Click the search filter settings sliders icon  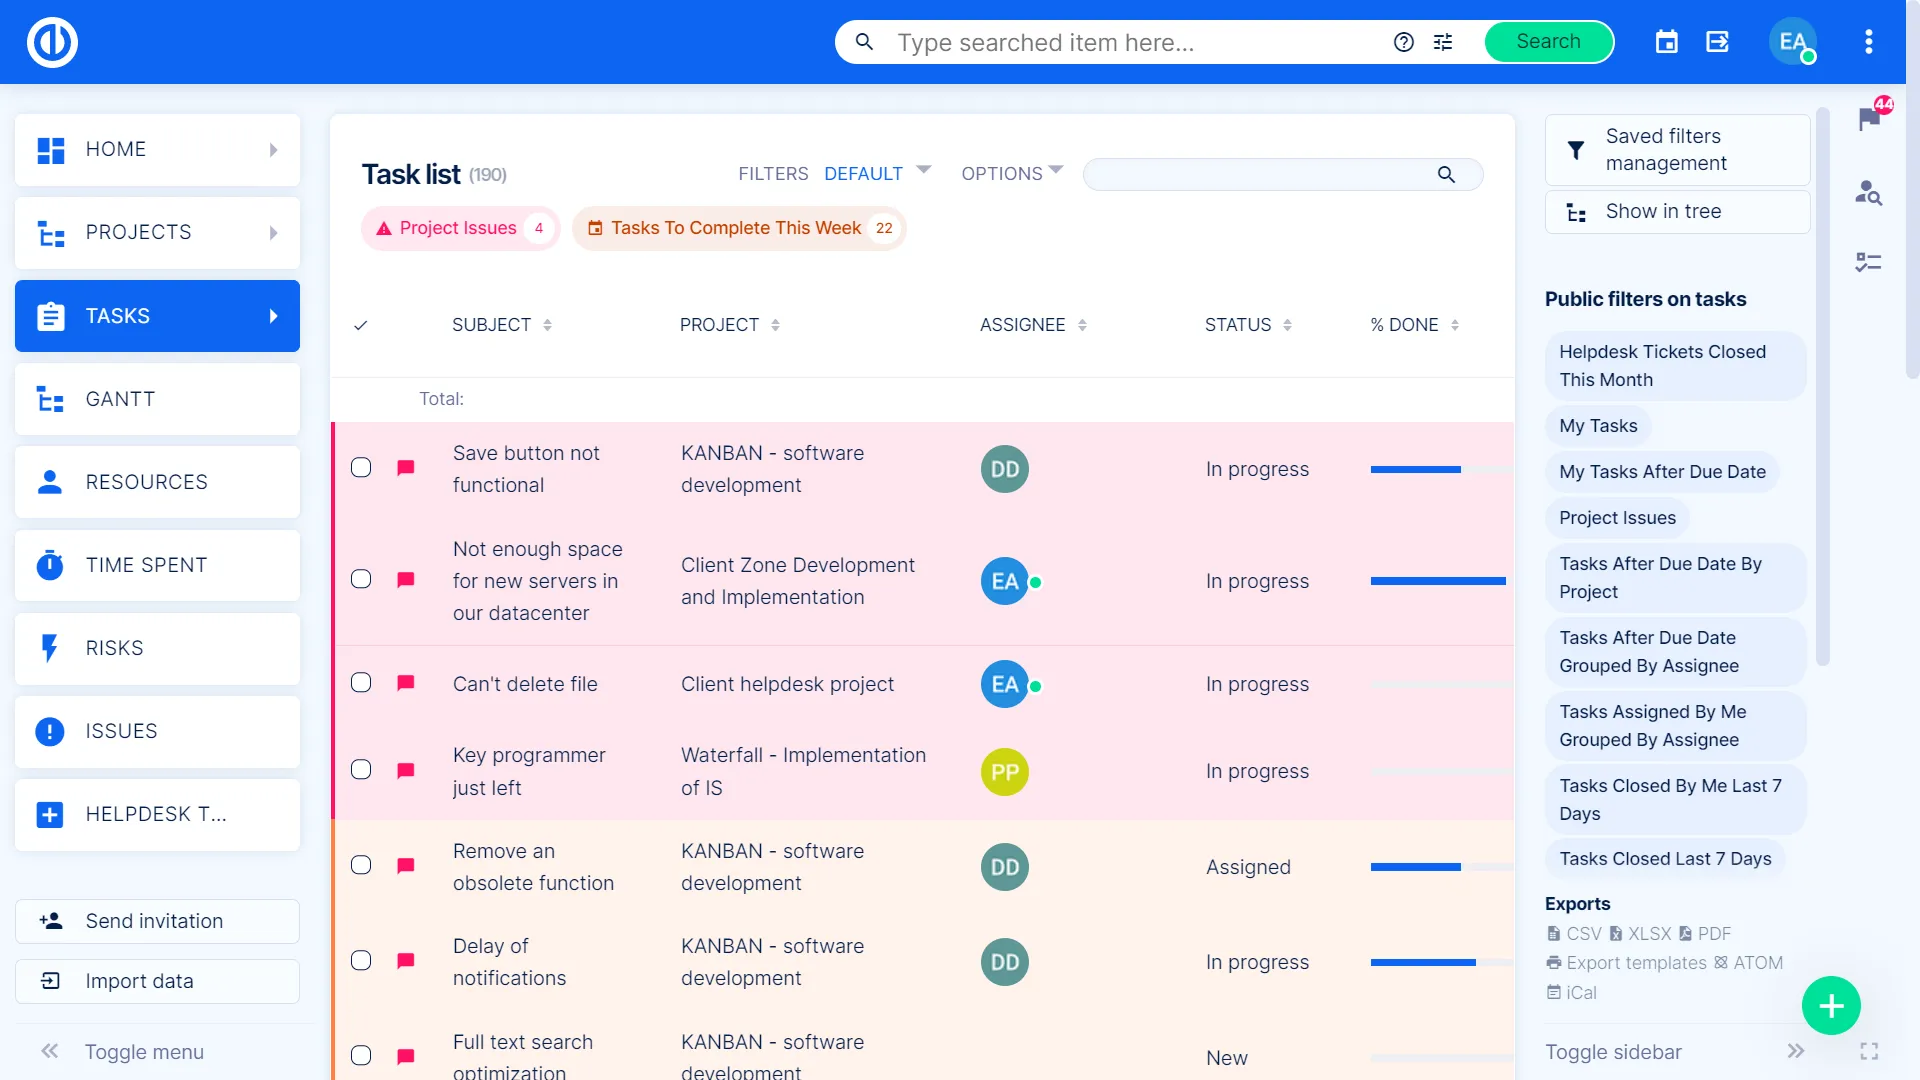tap(1443, 42)
